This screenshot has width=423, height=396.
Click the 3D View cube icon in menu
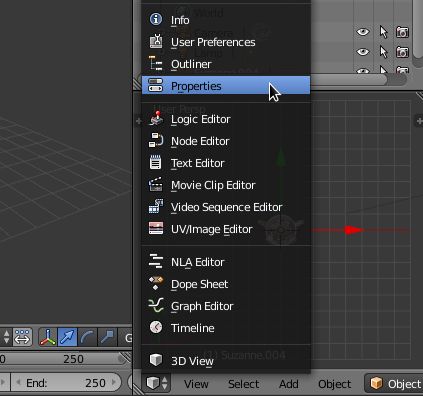pos(156,360)
